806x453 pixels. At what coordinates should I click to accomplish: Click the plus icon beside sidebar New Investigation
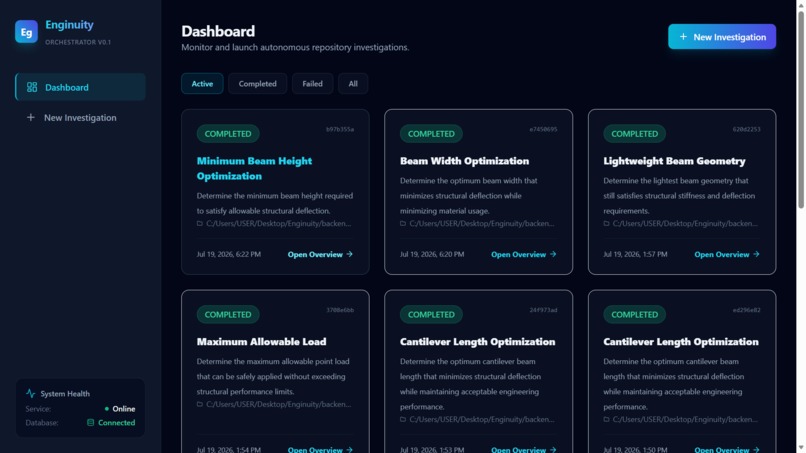point(31,117)
